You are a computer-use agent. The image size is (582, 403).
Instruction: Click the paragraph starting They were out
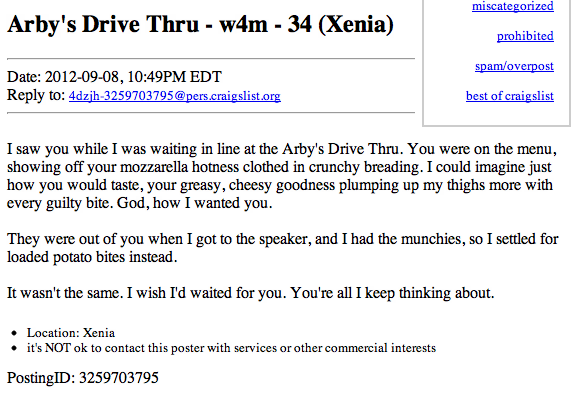pos(282,248)
